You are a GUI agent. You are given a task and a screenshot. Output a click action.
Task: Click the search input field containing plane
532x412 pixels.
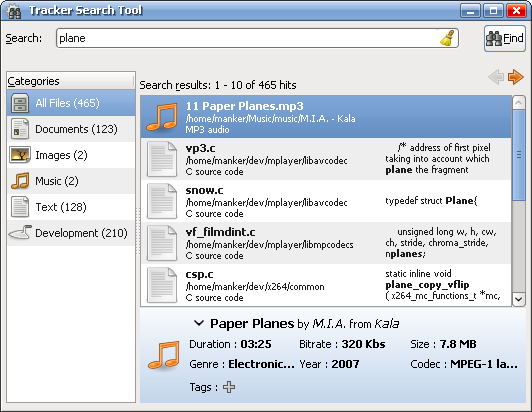[x=257, y=38]
